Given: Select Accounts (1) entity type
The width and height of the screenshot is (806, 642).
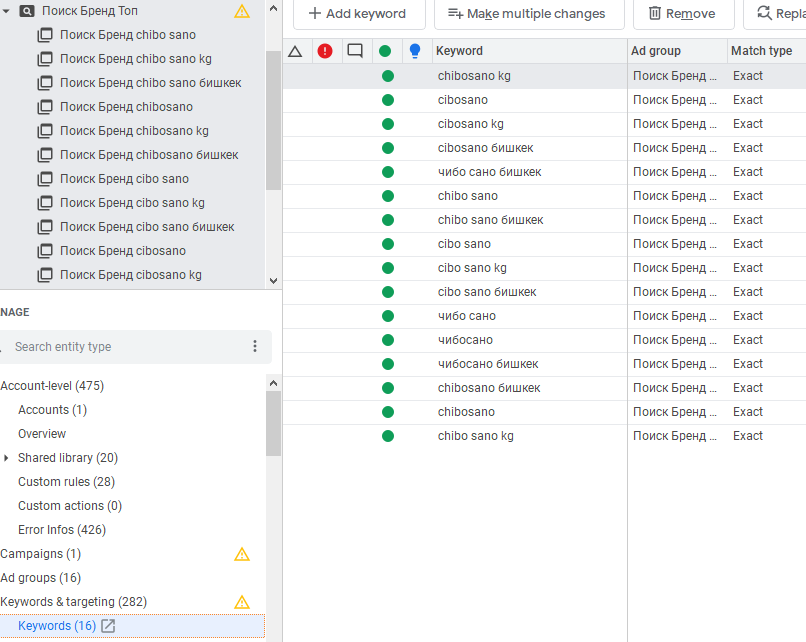Looking at the screenshot, I should tap(52, 410).
